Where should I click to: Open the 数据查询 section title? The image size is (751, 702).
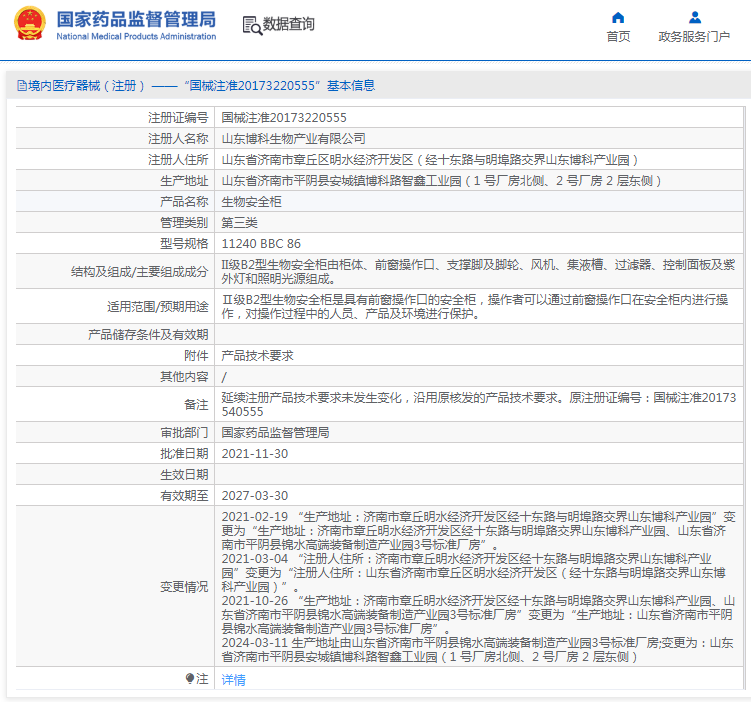point(288,25)
